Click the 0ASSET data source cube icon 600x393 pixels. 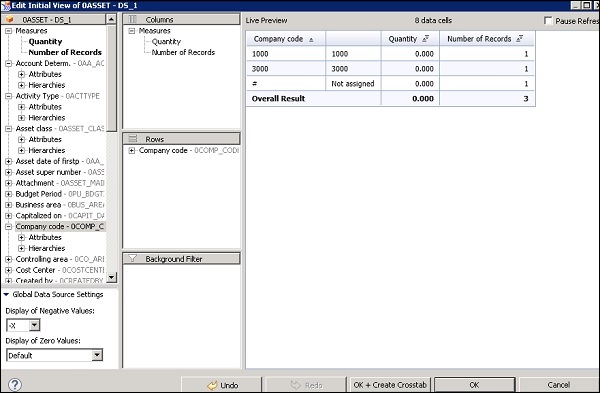coord(10,20)
